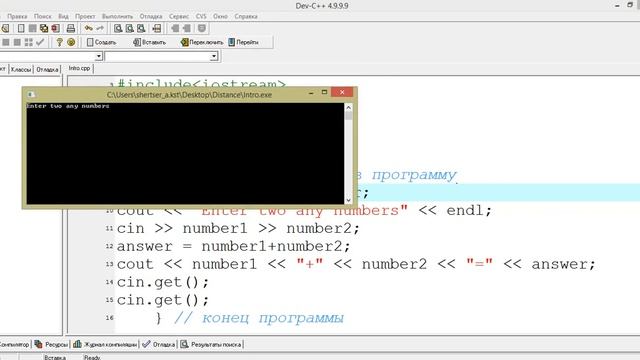Minimize the Dev-C++ main window
640x360 pixels.
tap(617, 5)
